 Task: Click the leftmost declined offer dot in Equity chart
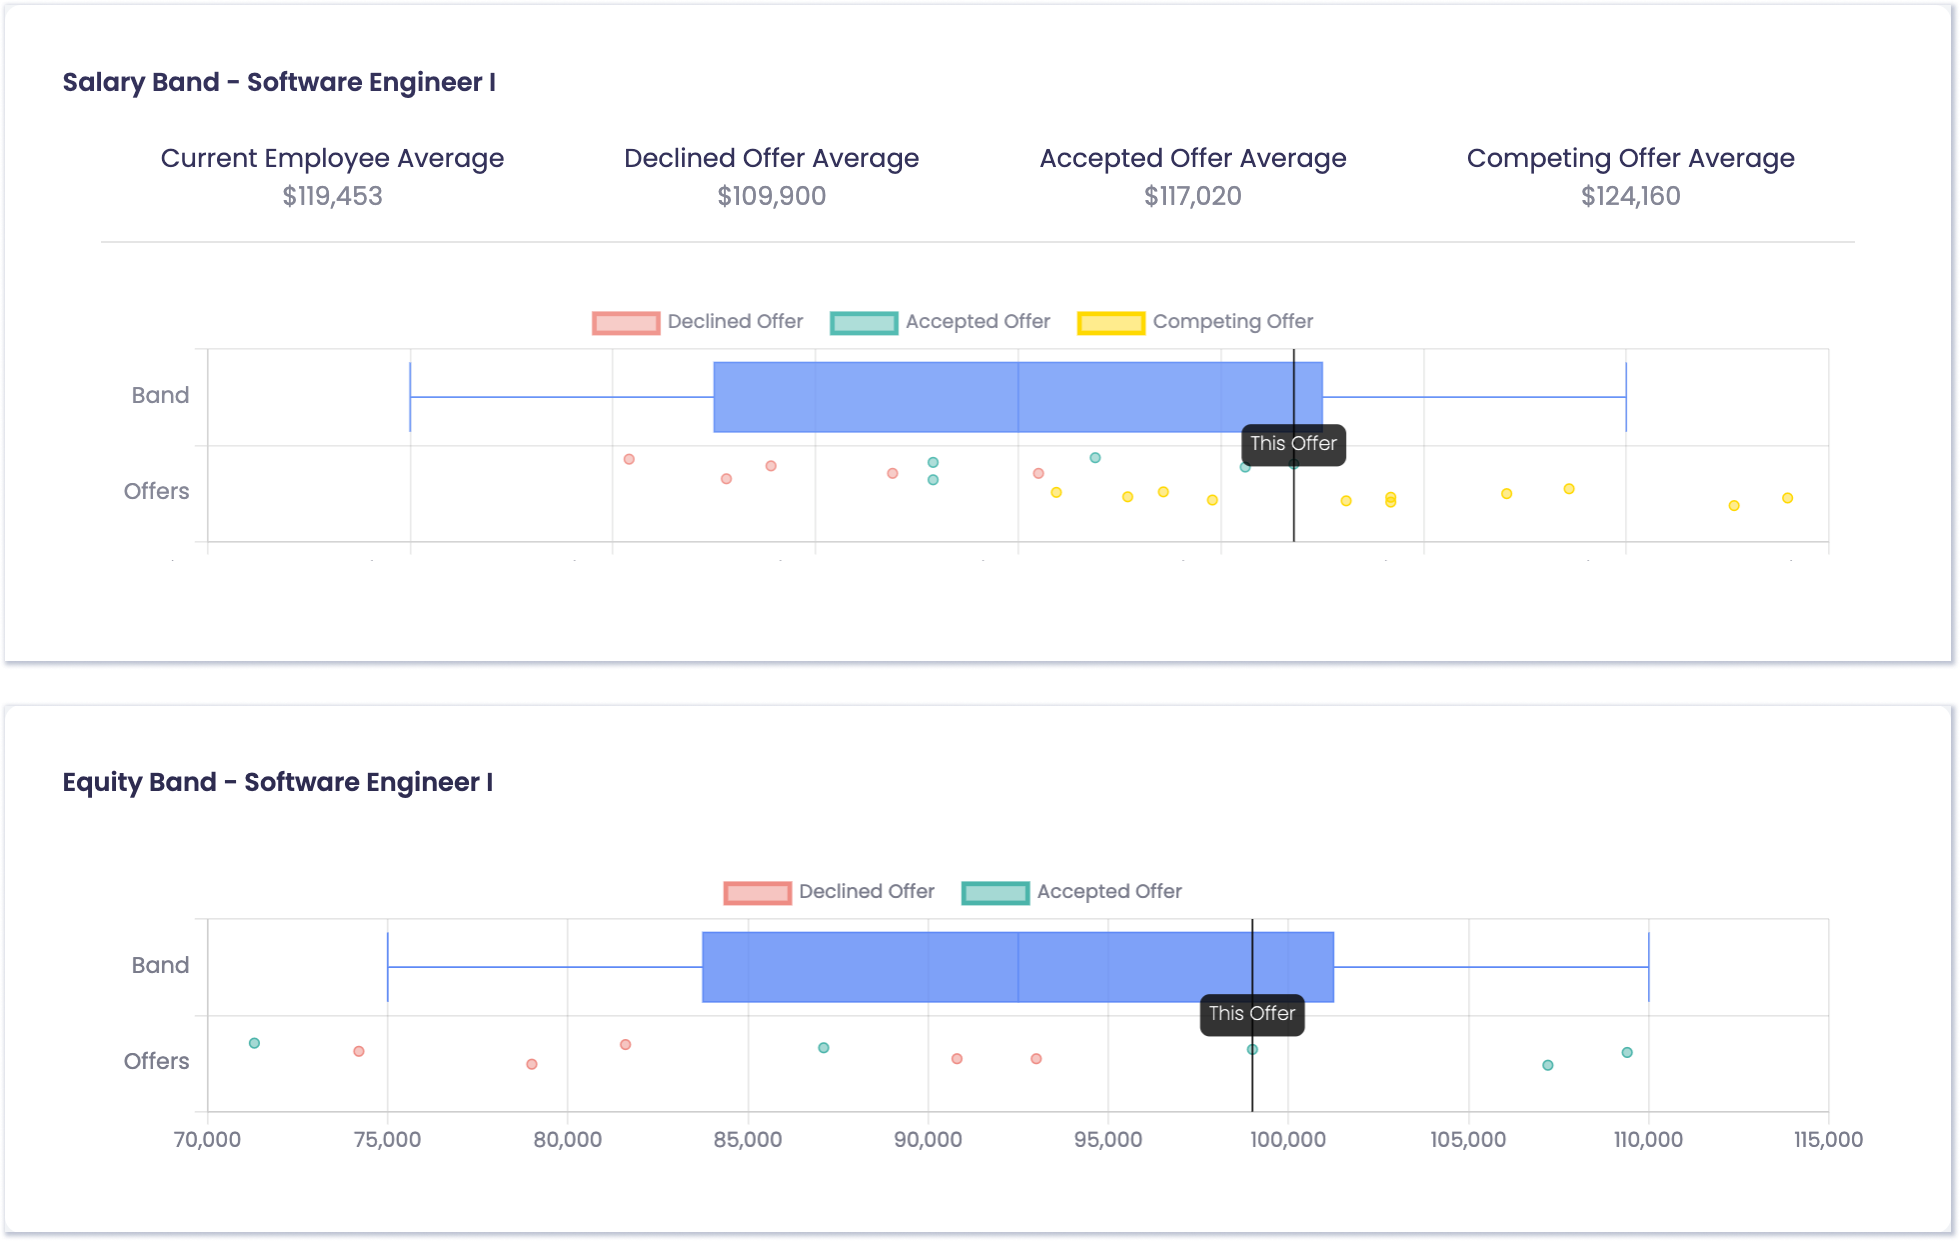tap(359, 1051)
